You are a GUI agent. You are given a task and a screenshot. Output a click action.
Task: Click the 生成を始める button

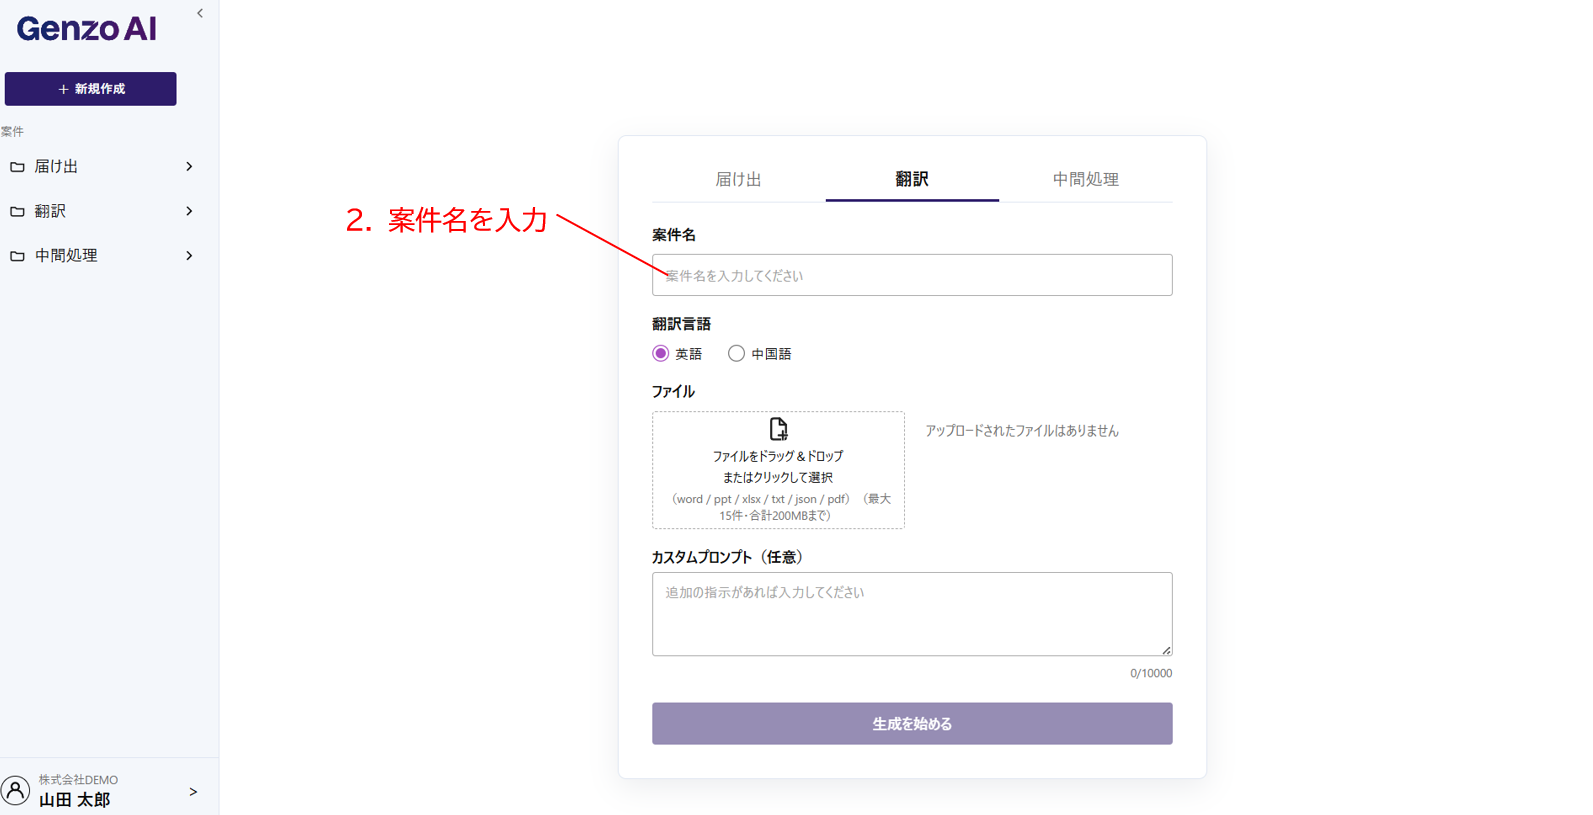(x=912, y=724)
